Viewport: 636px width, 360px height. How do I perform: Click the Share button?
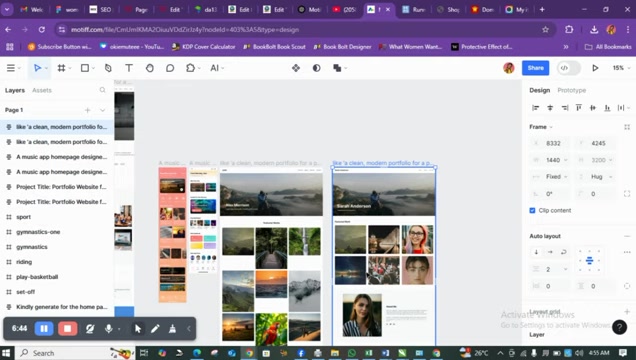535,68
